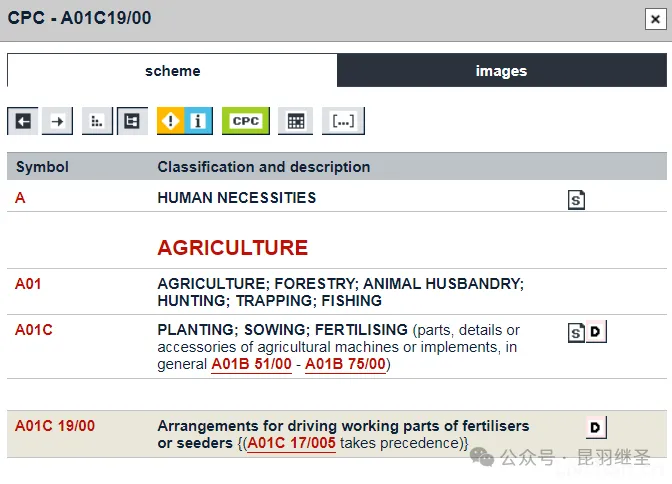Open the A01C 17/005 reference link
The width and height of the screenshot is (672, 484).
pos(292,443)
